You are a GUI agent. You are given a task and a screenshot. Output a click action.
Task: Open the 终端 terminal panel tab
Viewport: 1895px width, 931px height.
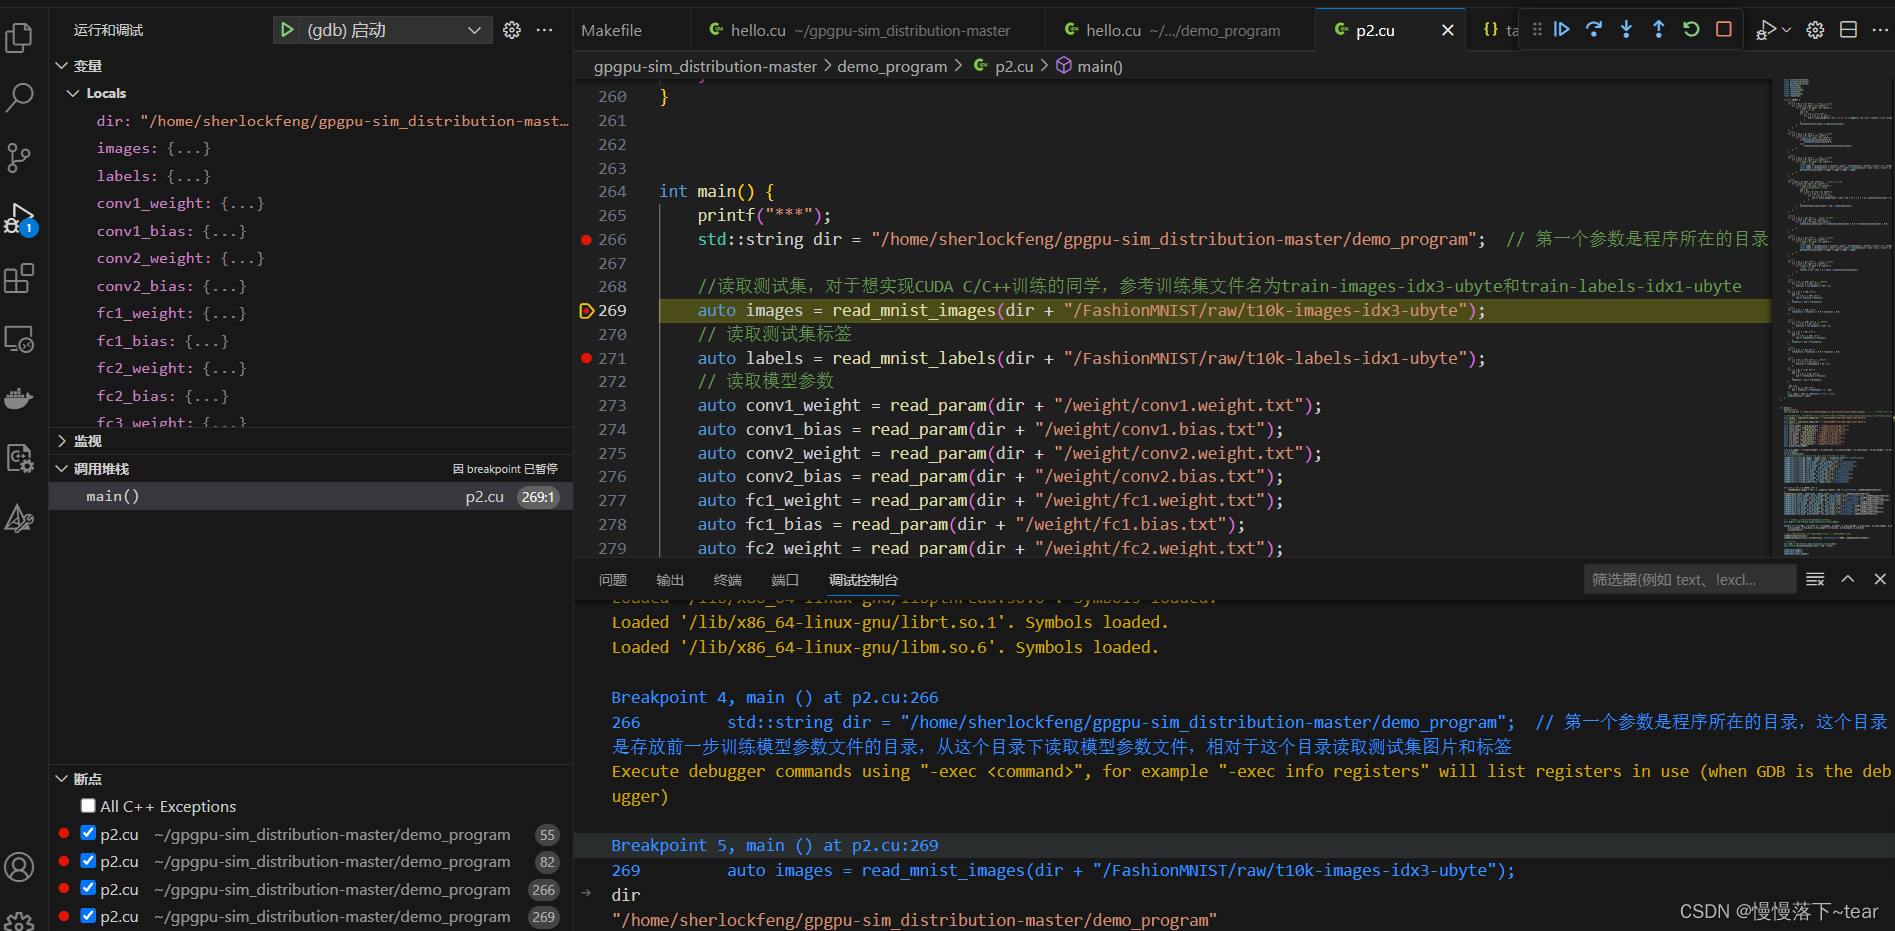pos(727,580)
